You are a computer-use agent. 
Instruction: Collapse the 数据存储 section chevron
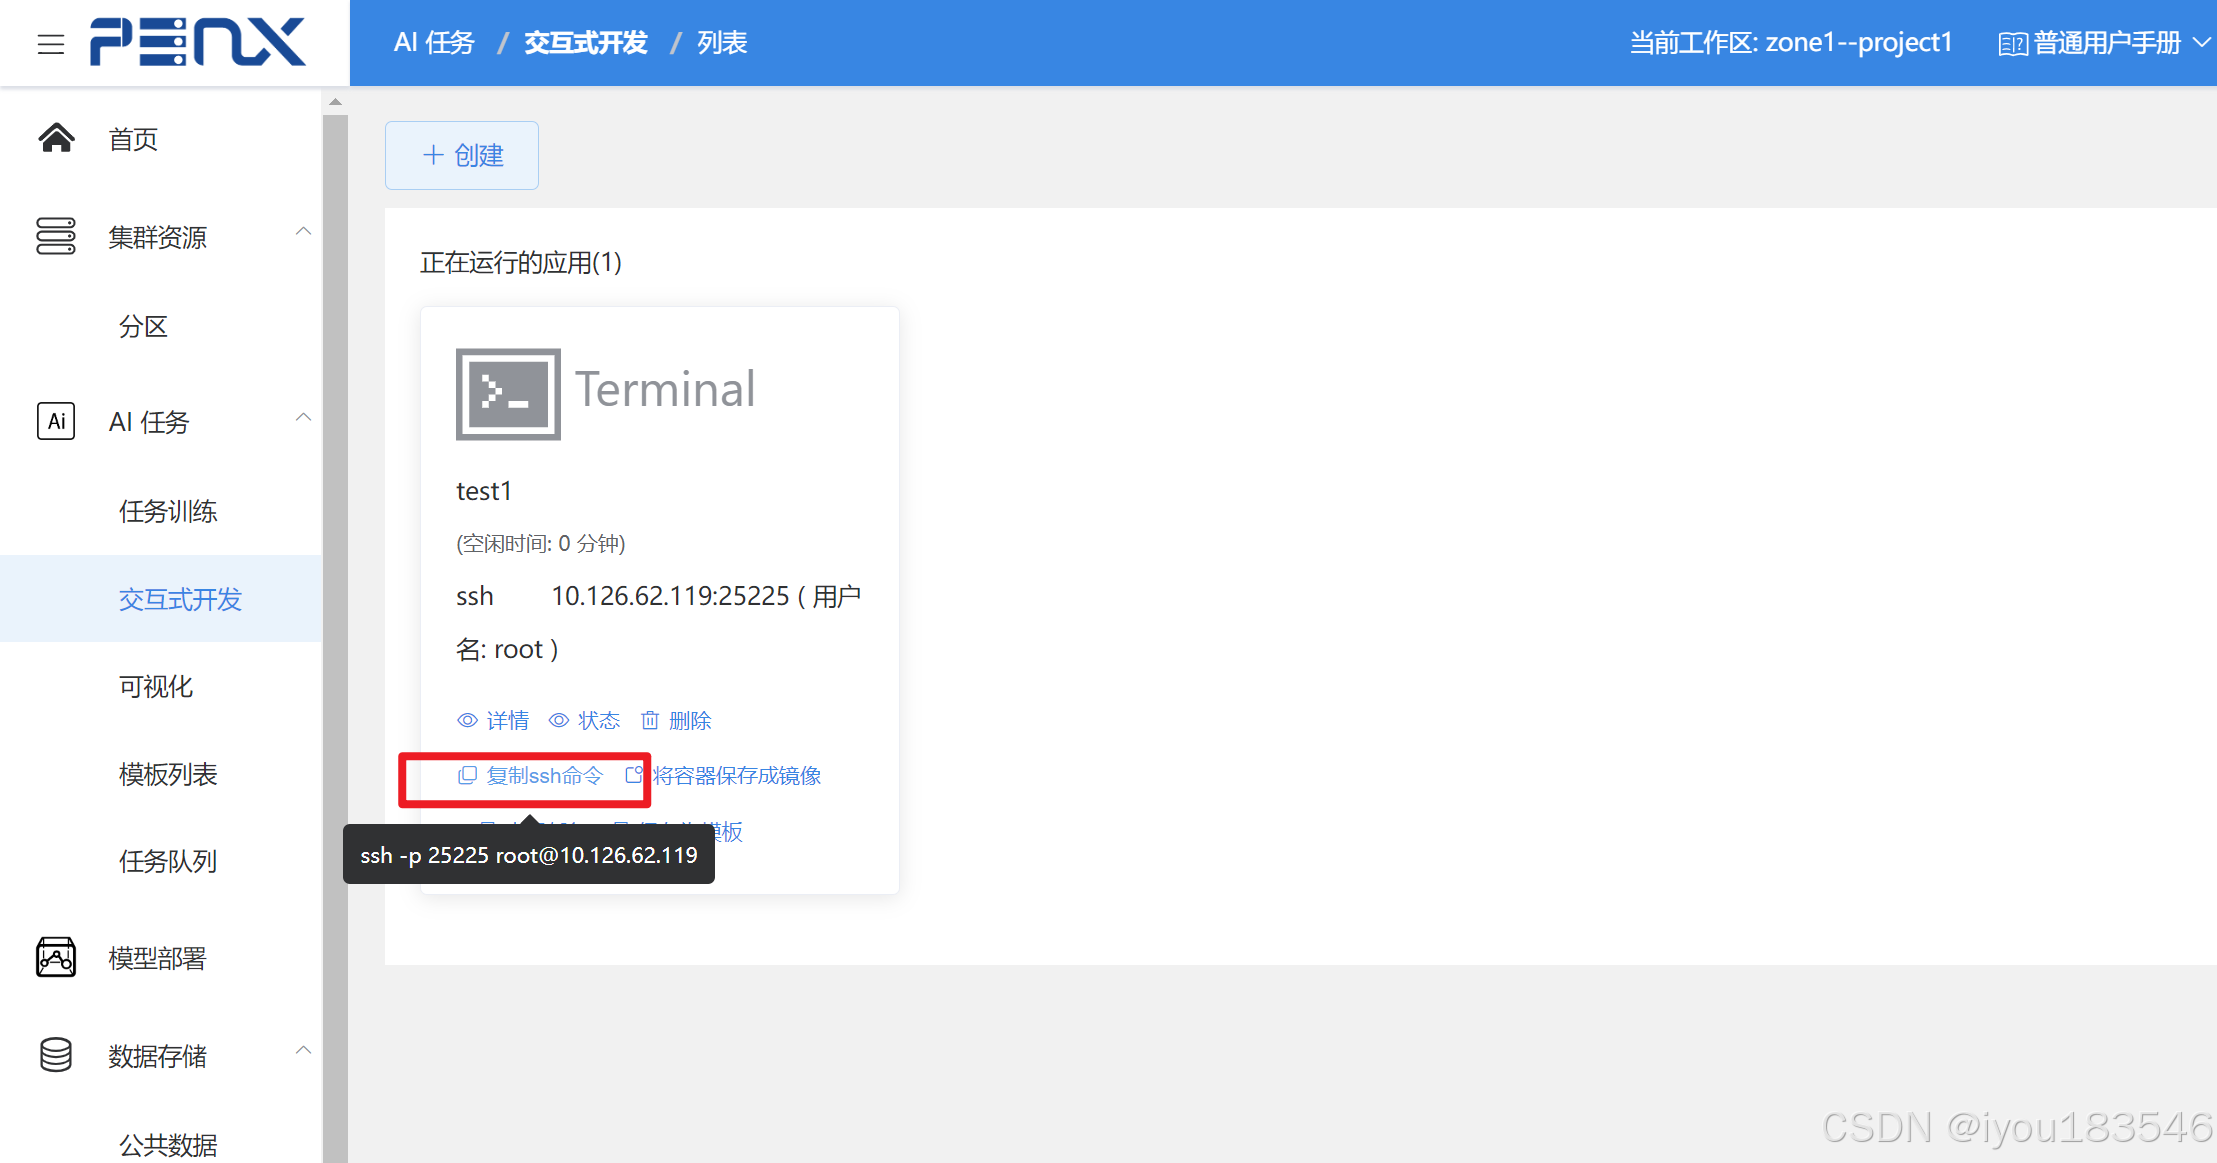coord(303,1050)
